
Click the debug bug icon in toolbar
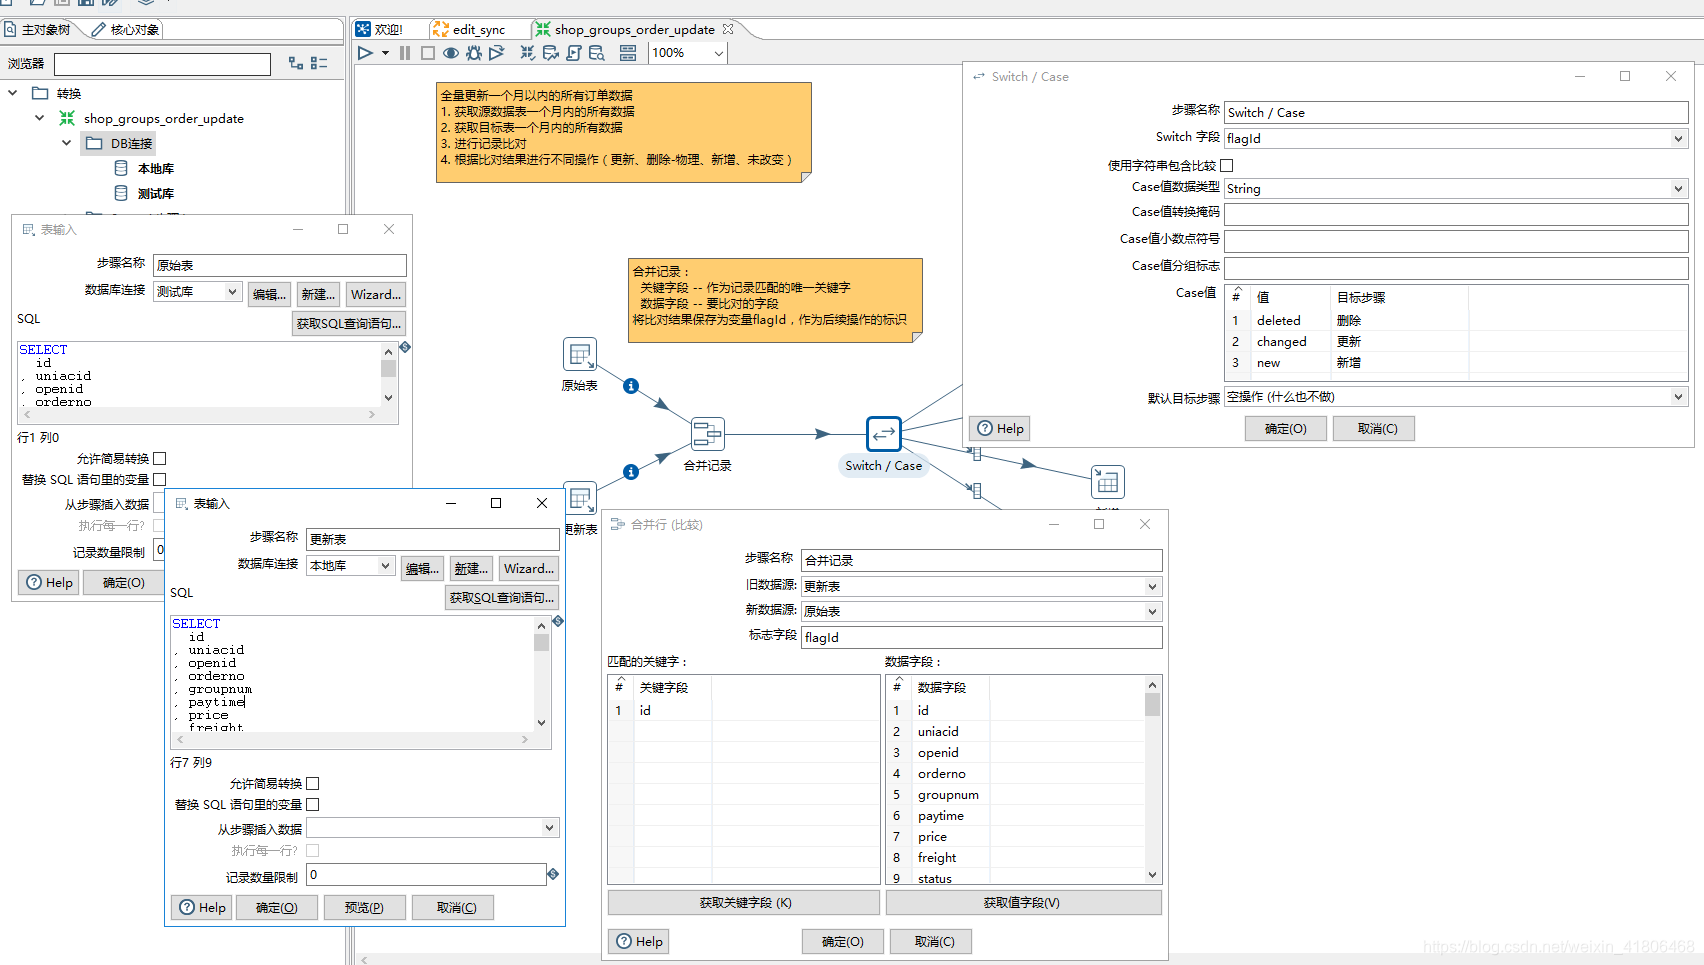point(474,53)
